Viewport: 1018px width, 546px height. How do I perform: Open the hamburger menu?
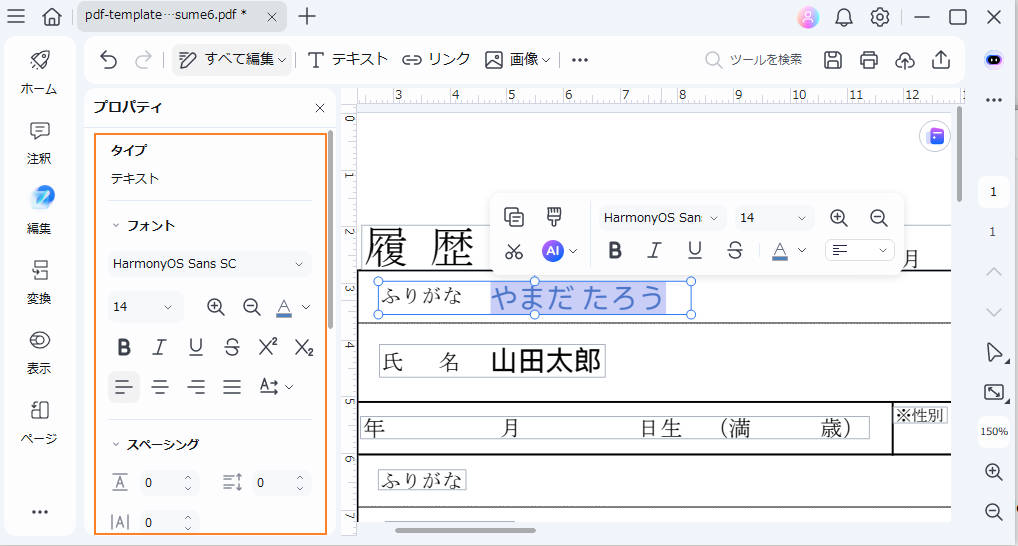tap(16, 16)
